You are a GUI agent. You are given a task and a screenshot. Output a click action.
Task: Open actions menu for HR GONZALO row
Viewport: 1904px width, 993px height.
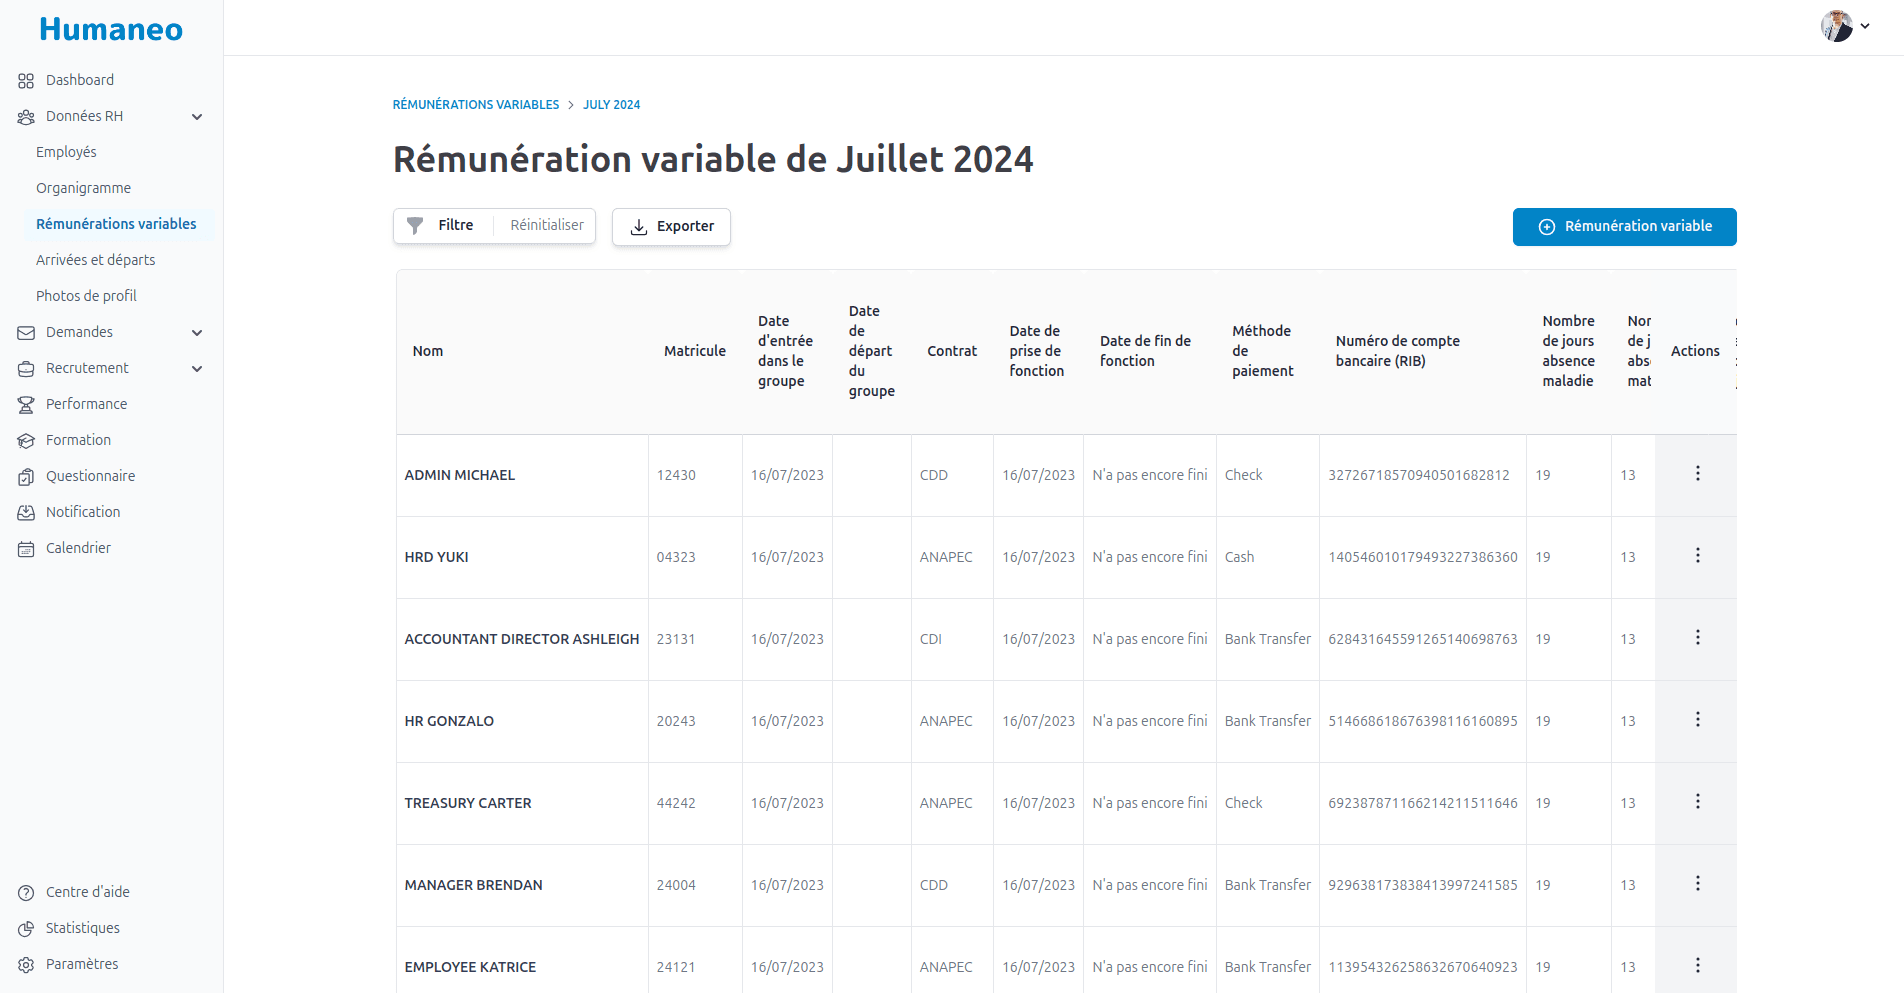point(1697,720)
